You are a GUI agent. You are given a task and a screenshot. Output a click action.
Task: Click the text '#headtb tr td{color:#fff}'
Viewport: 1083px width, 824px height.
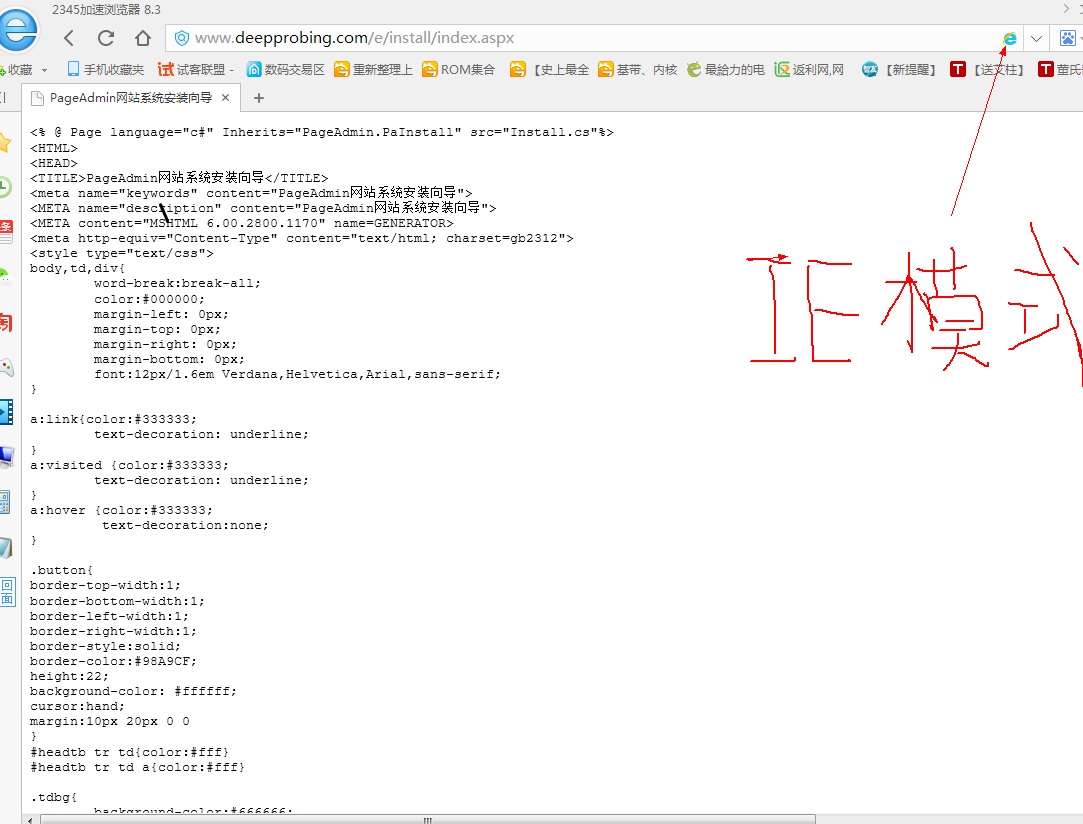(129, 751)
